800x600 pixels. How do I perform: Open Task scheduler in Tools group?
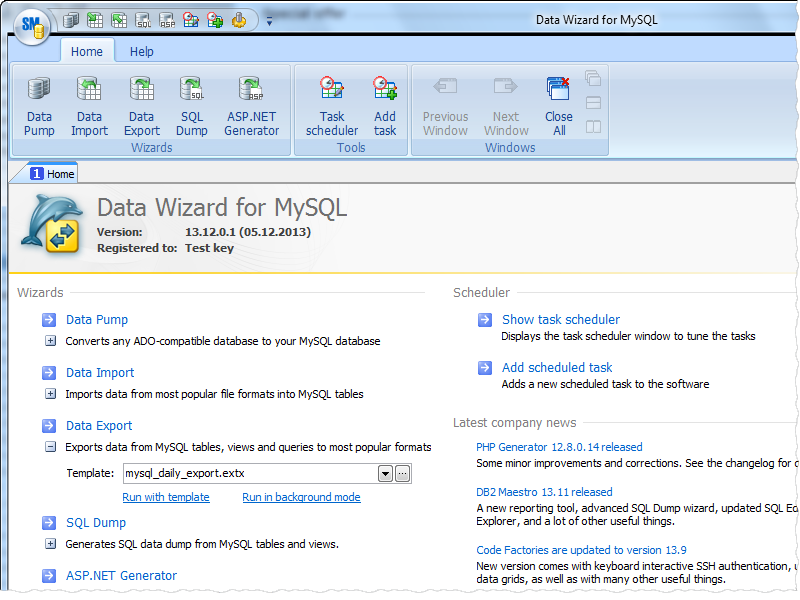pyautogui.click(x=332, y=106)
